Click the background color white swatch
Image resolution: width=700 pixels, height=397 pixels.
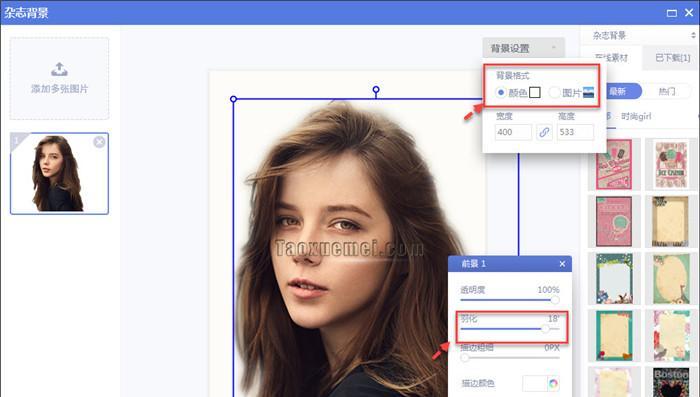(x=535, y=92)
